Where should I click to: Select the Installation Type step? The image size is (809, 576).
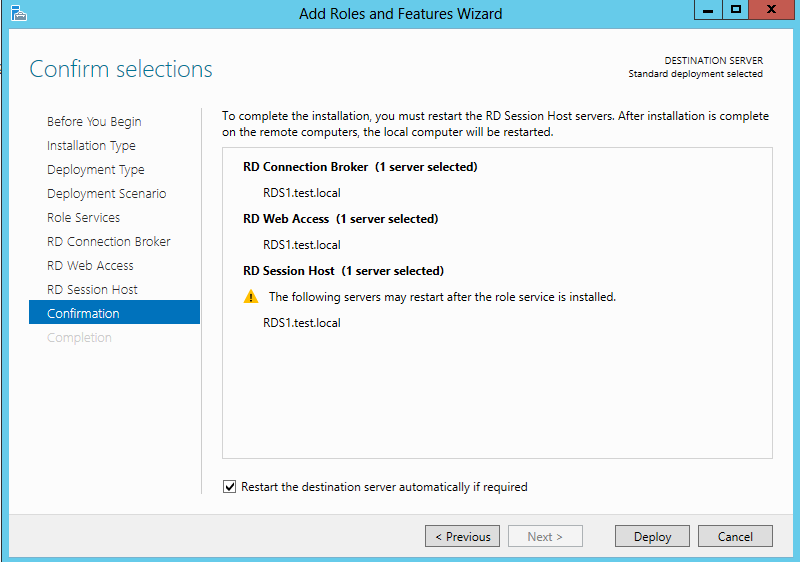[x=91, y=146]
